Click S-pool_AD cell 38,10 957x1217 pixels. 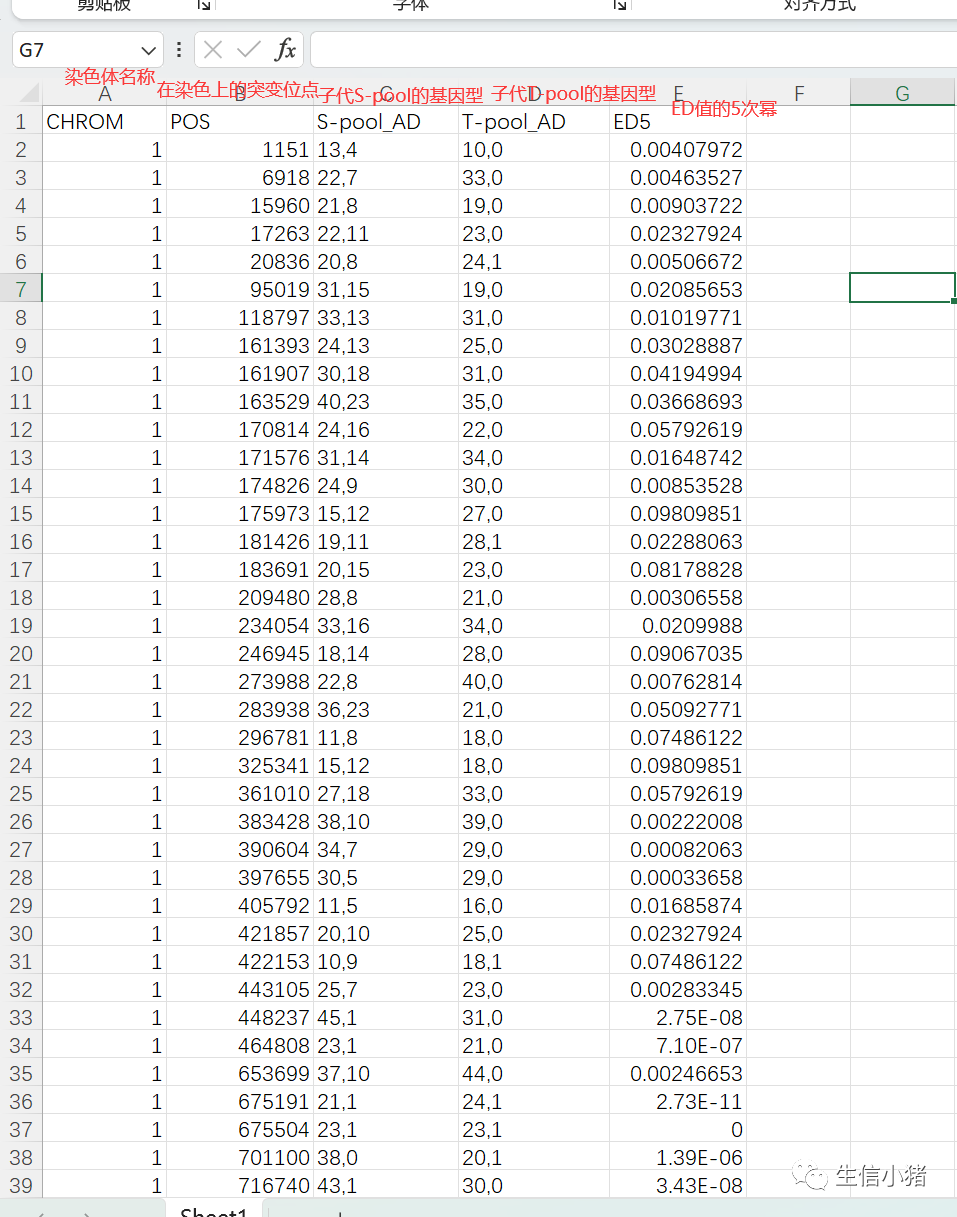point(386,822)
